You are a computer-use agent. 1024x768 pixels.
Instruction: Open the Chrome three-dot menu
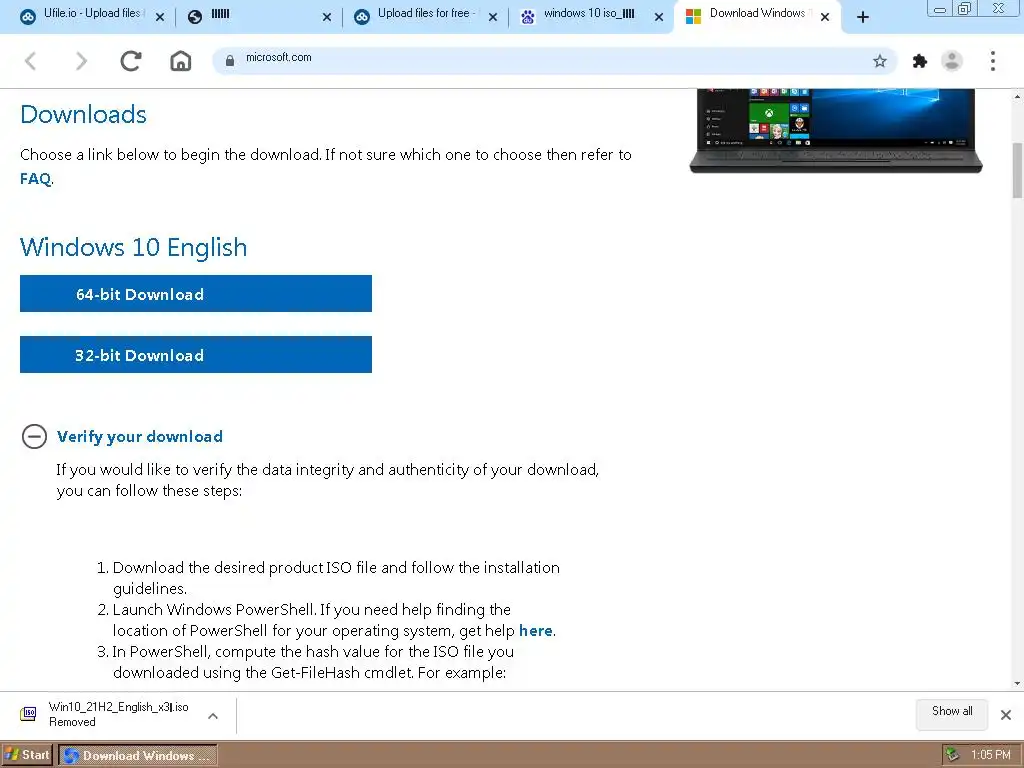point(993,61)
